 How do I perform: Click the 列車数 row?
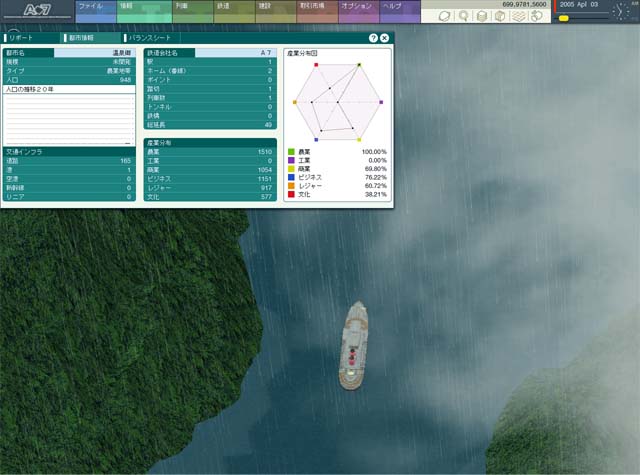pyautogui.click(x=210, y=98)
